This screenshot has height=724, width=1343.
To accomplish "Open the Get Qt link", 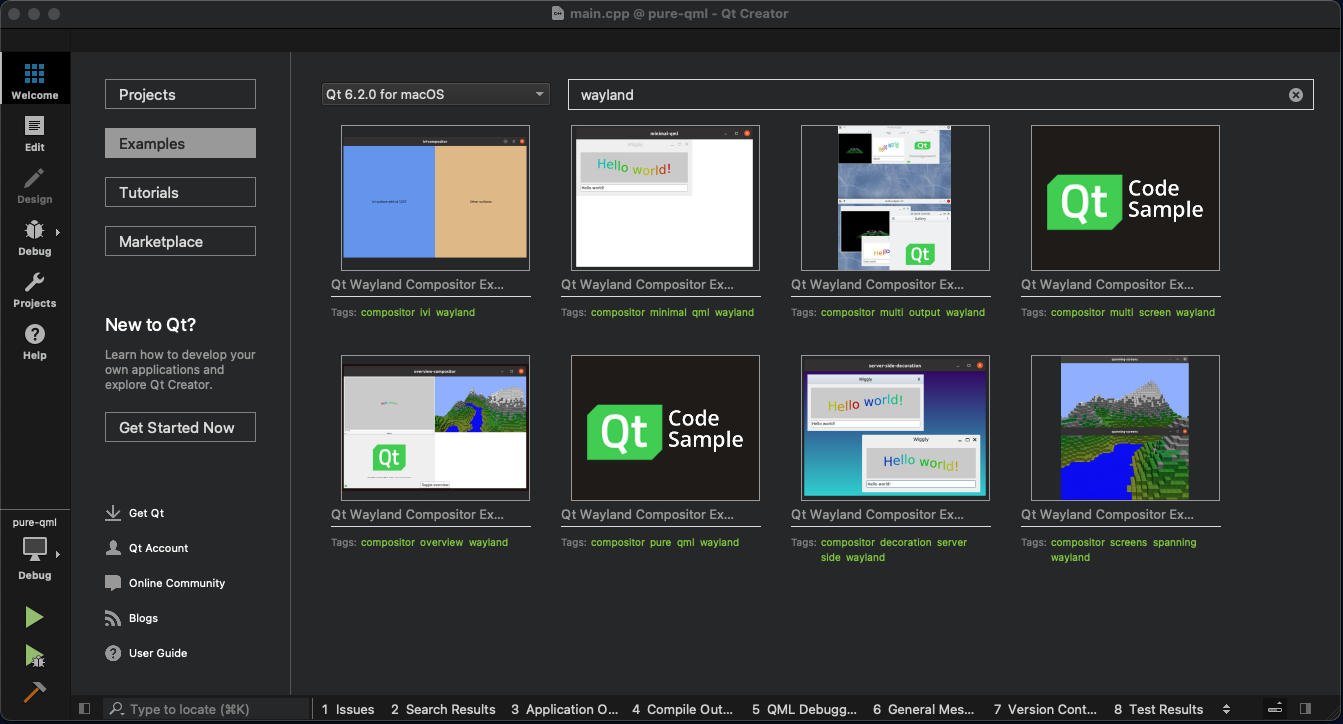I will [x=146, y=513].
